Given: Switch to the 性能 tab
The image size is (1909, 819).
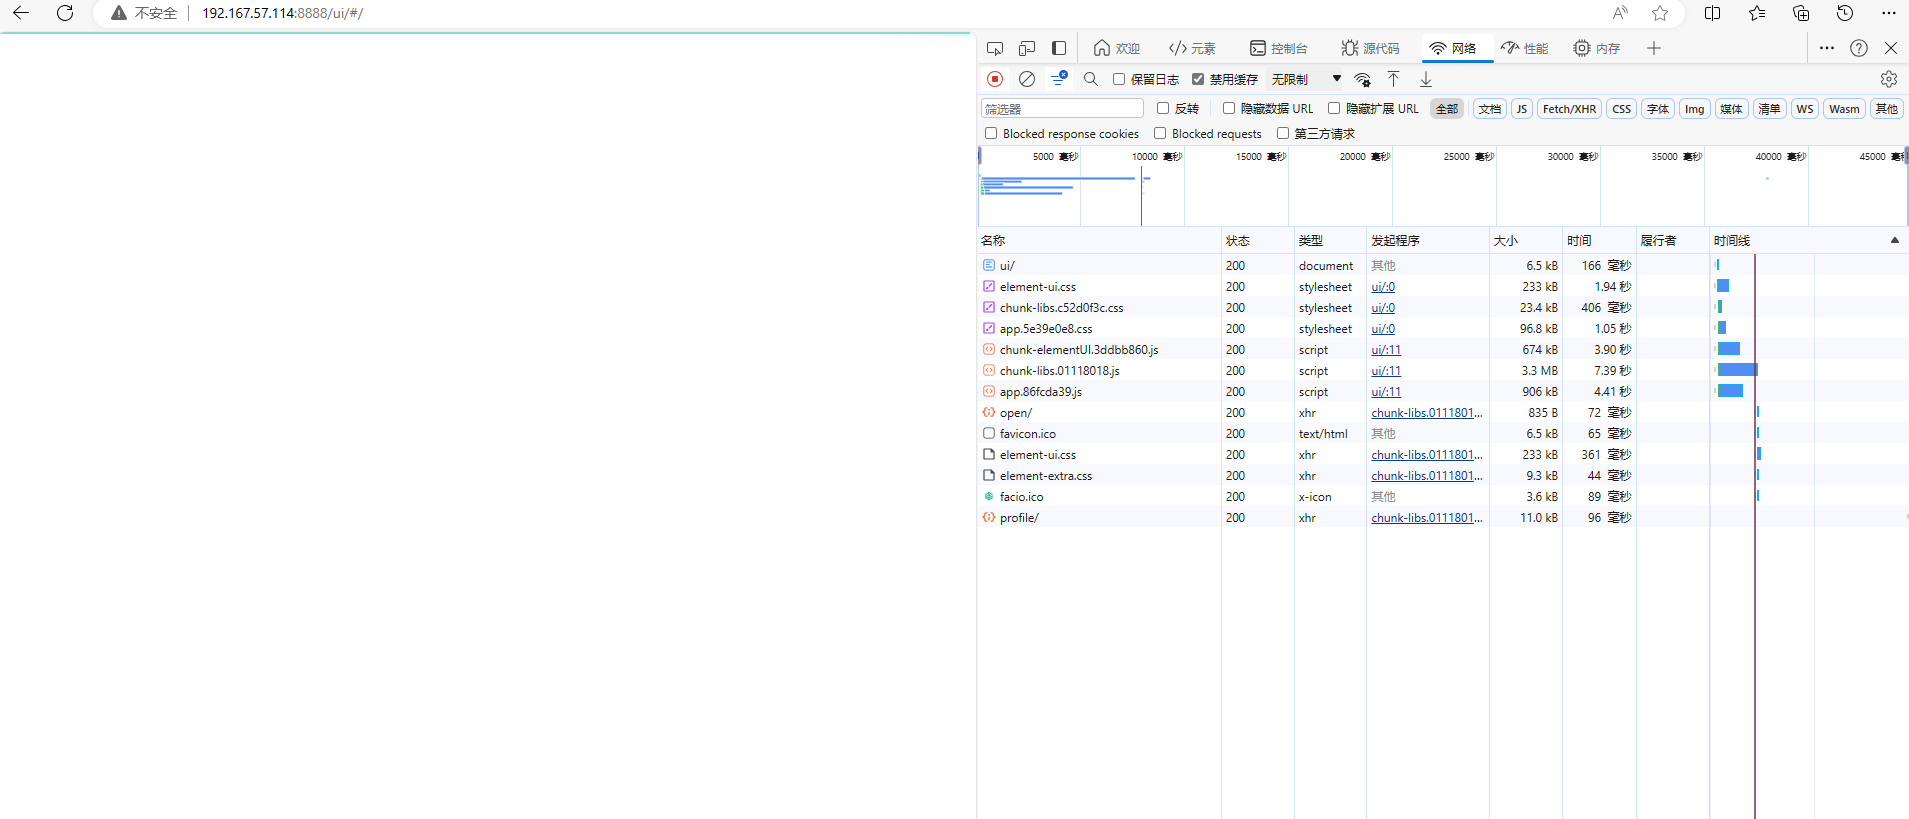Looking at the screenshot, I should [1525, 48].
